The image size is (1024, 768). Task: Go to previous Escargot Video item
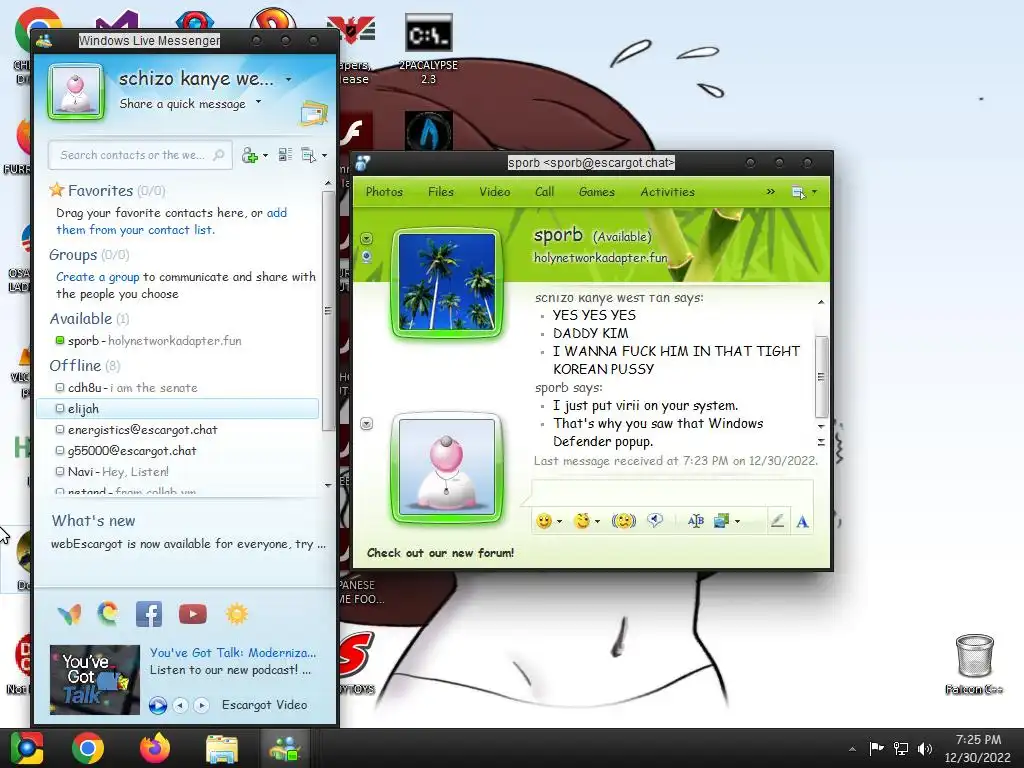[x=181, y=705]
